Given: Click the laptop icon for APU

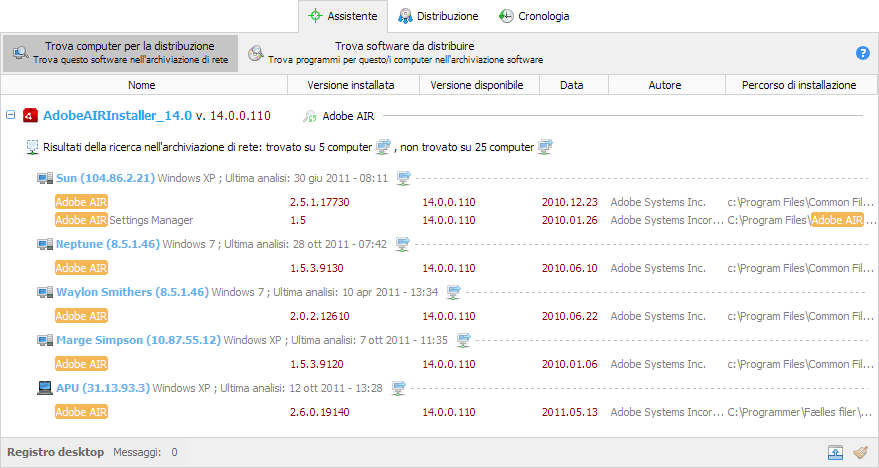Looking at the screenshot, I should coord(44,388).
